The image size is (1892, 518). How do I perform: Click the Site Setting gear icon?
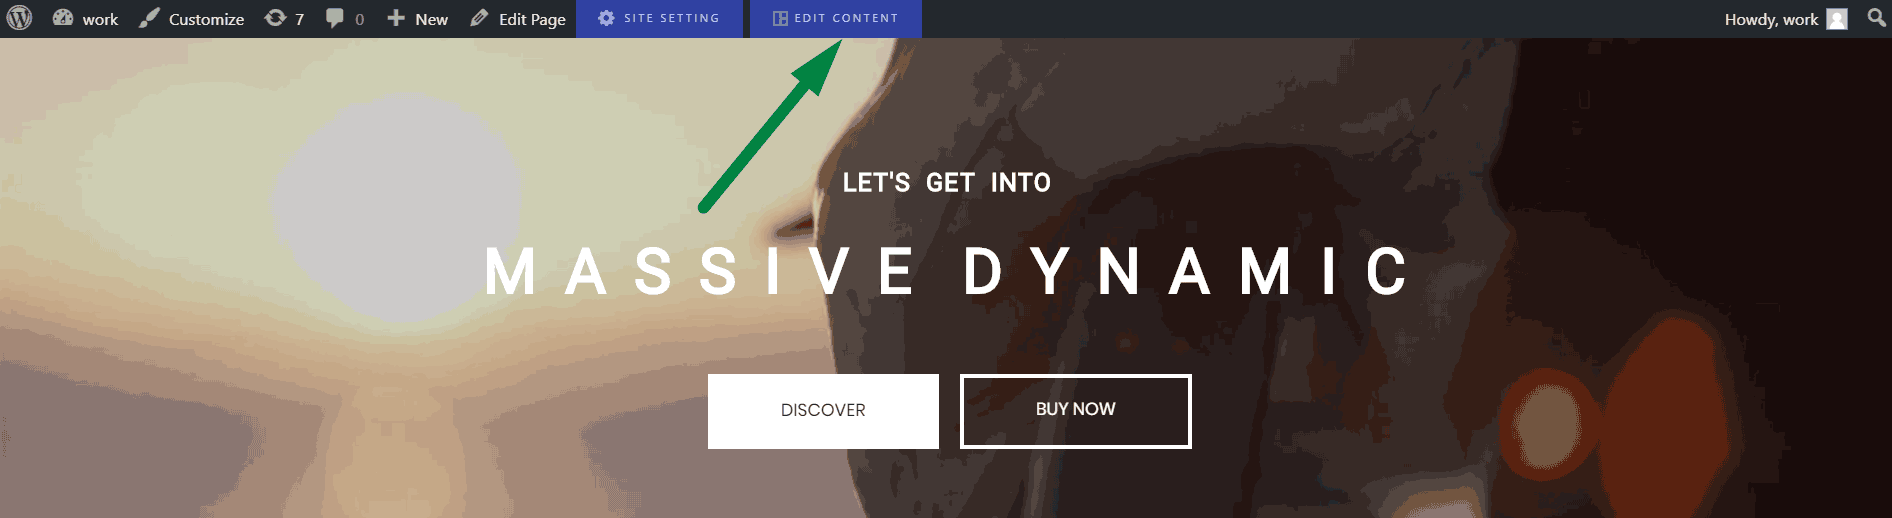pos(606,18)
